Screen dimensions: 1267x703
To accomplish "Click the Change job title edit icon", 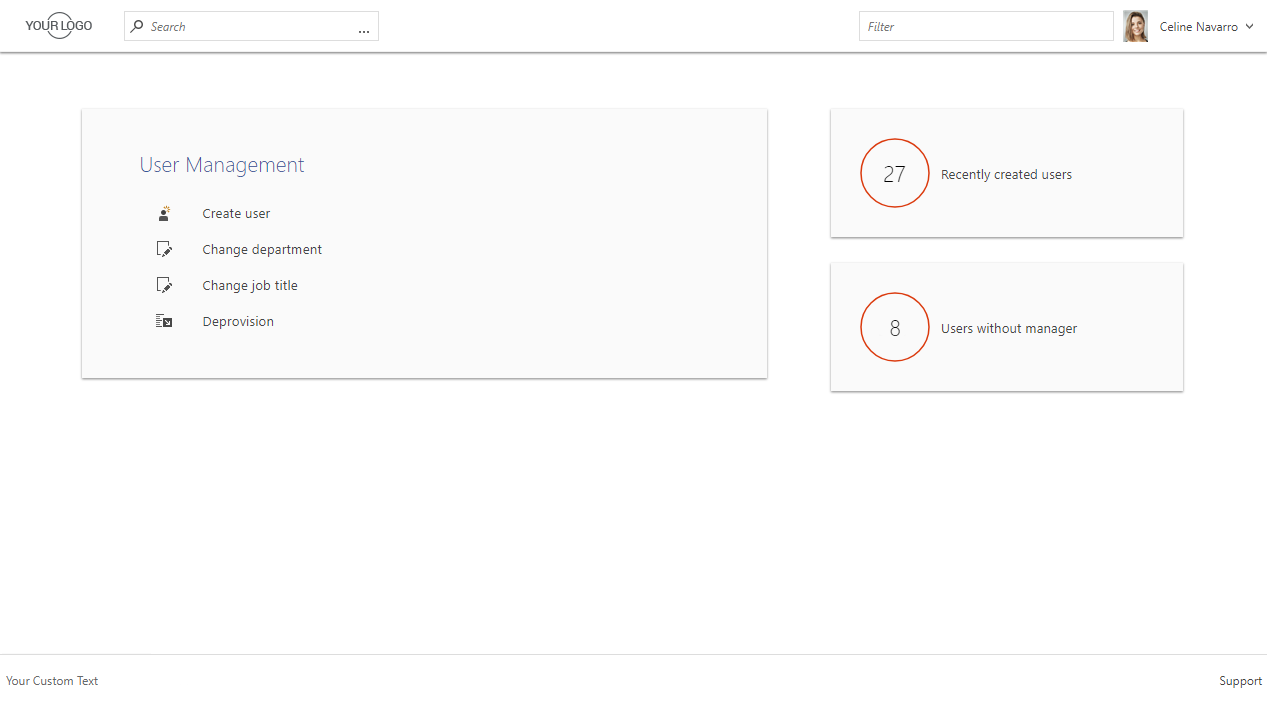I will (x=164, y=285).
